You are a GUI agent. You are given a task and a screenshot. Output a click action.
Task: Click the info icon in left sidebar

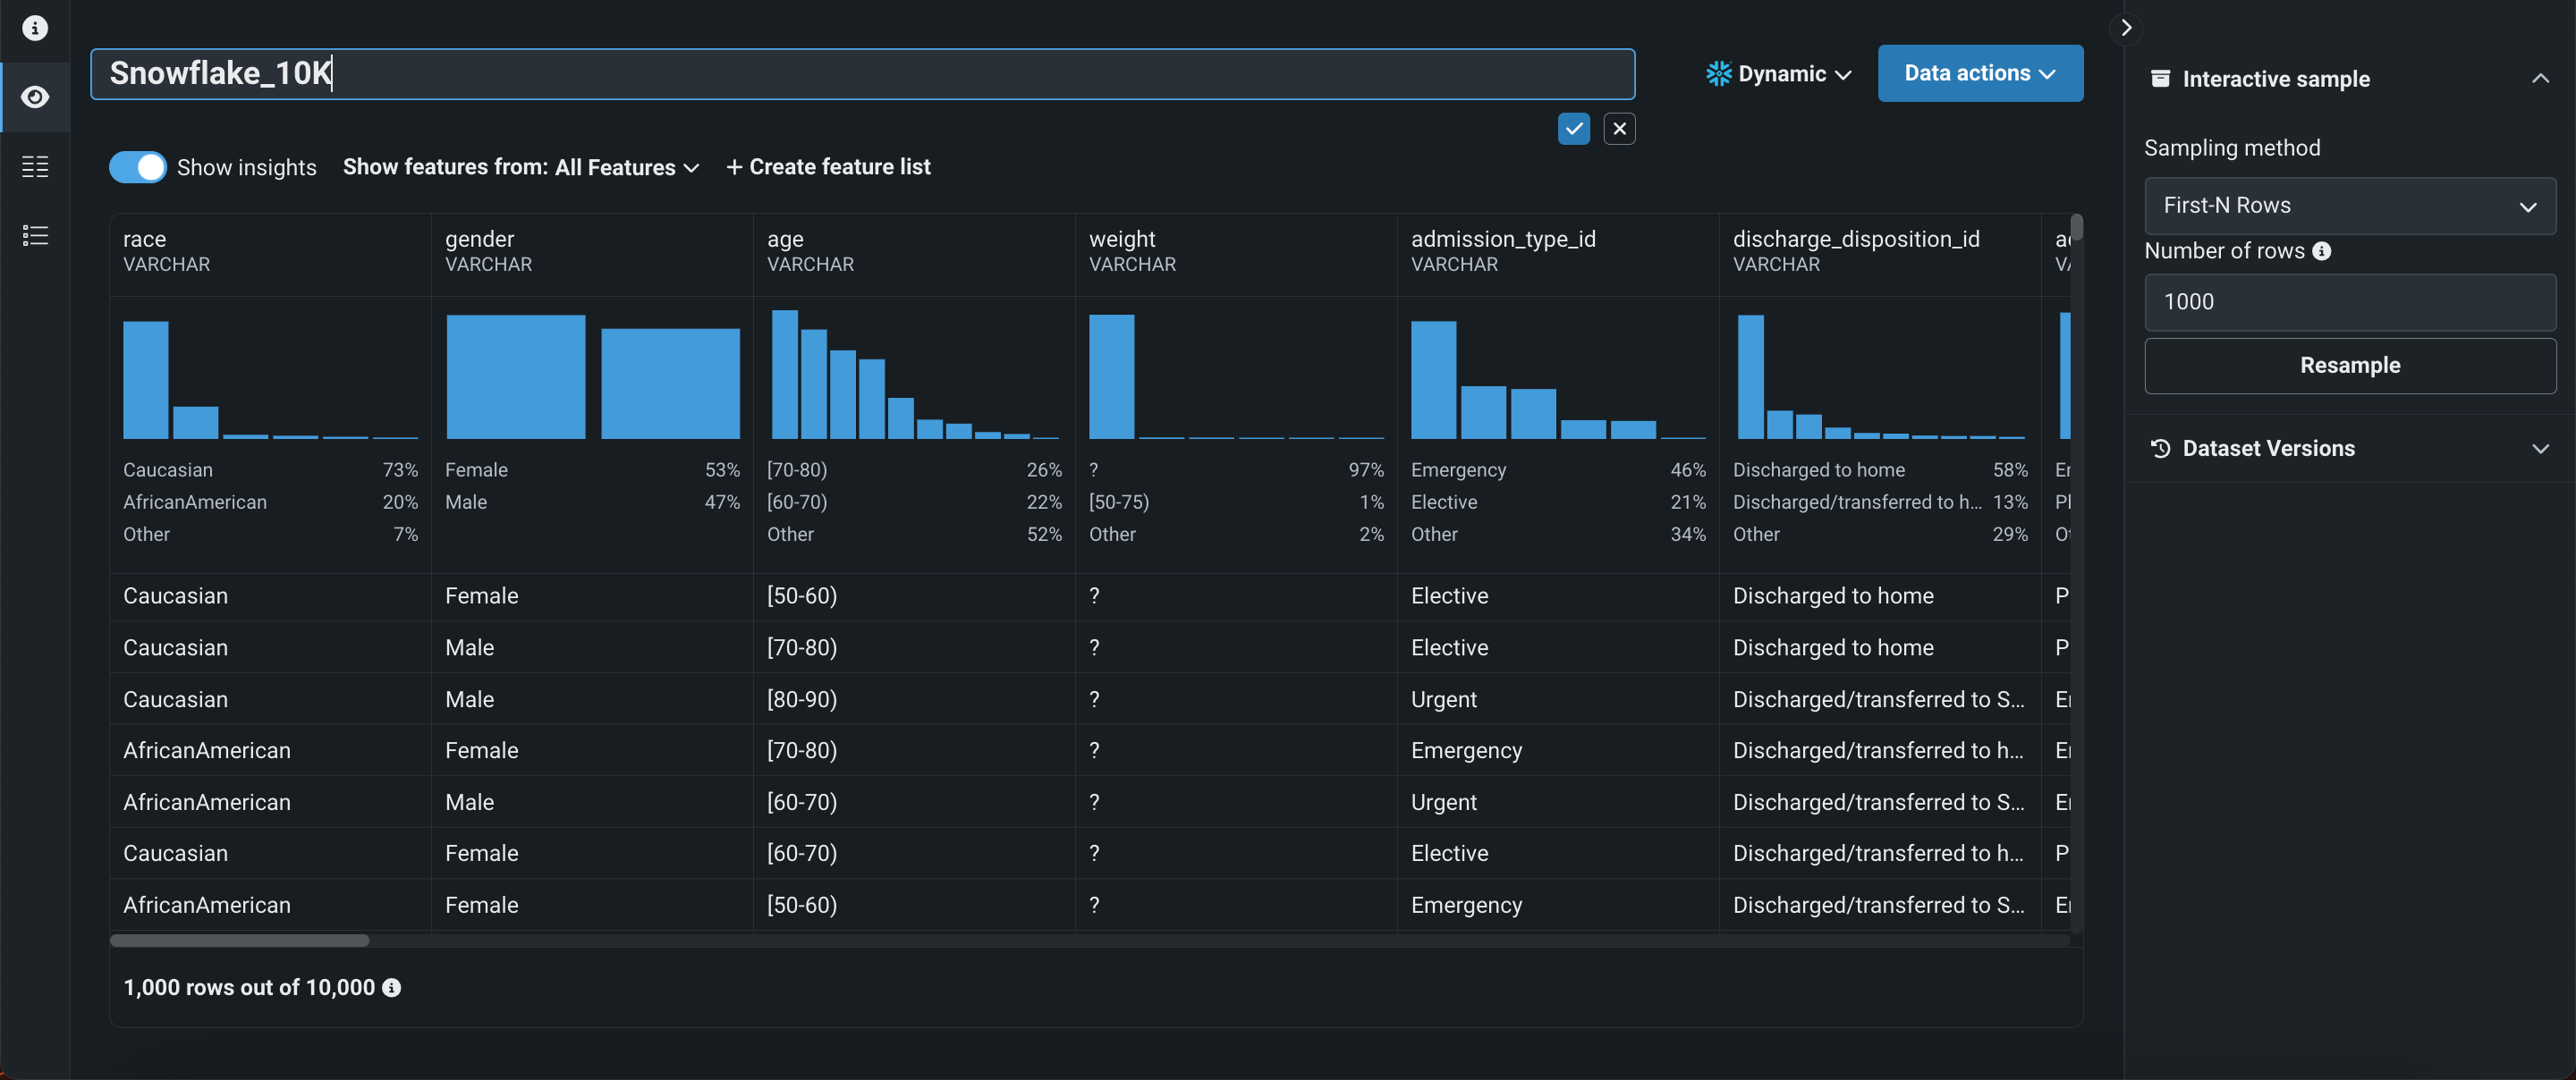point(35,28)
